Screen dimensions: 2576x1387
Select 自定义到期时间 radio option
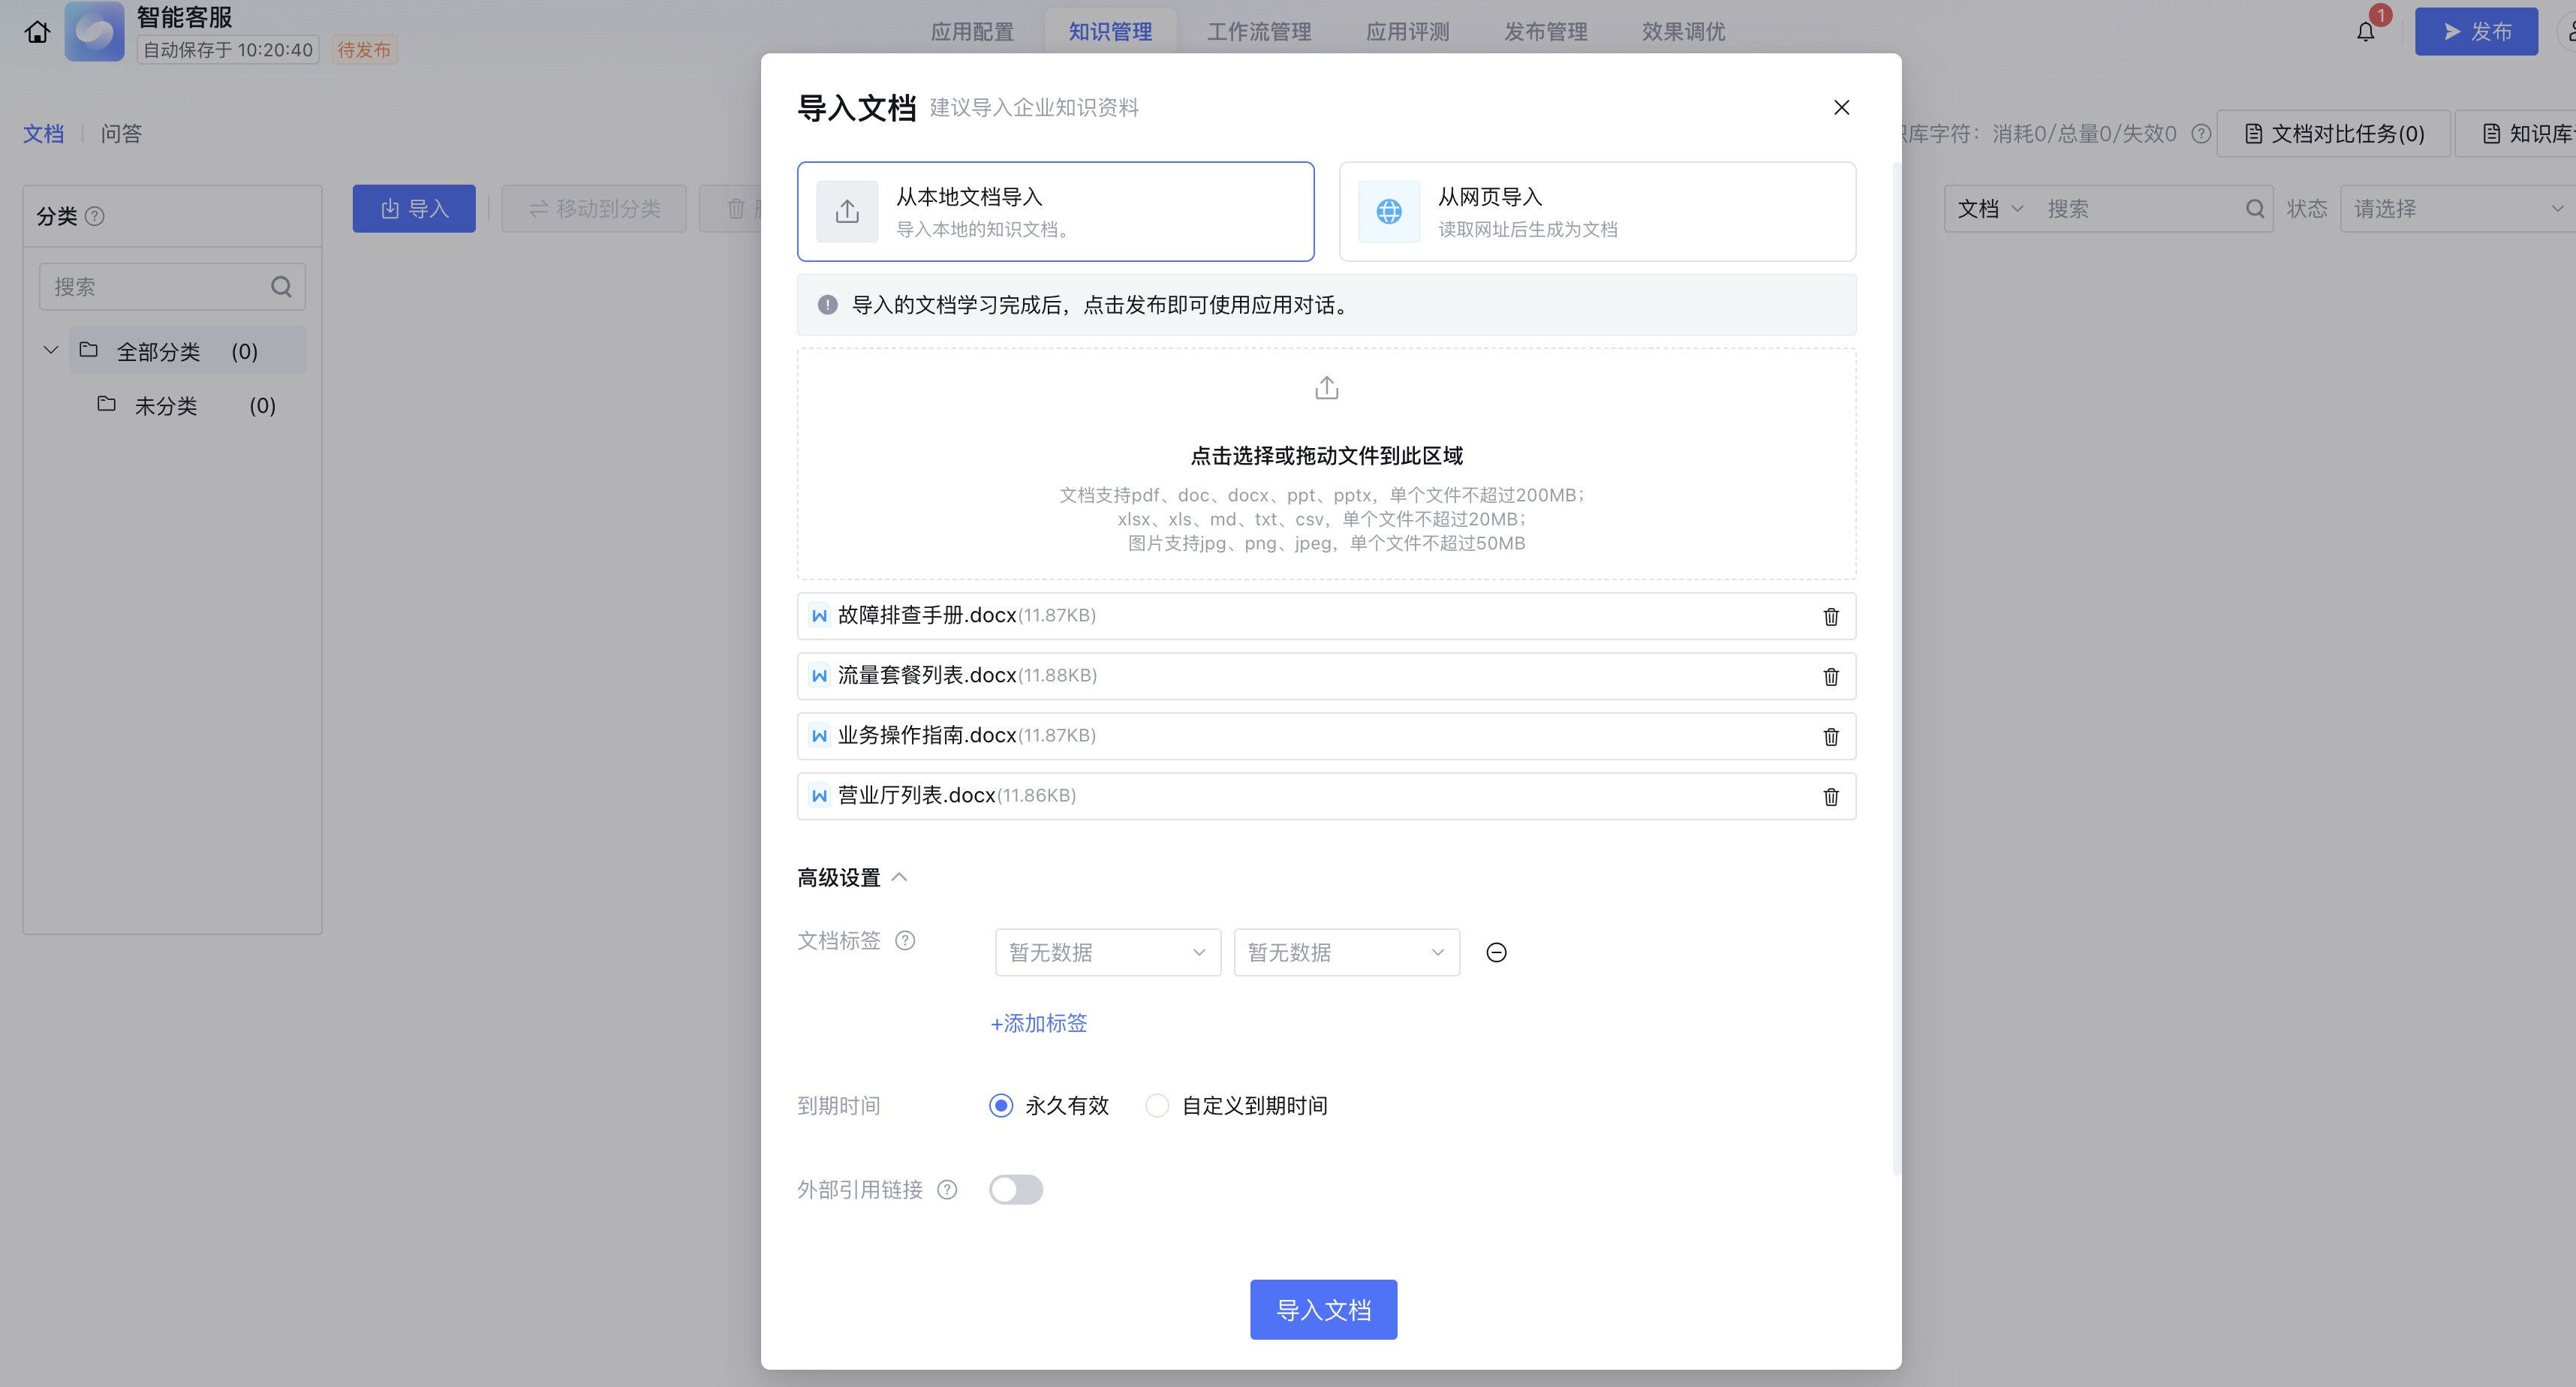coord(1157,1105)
